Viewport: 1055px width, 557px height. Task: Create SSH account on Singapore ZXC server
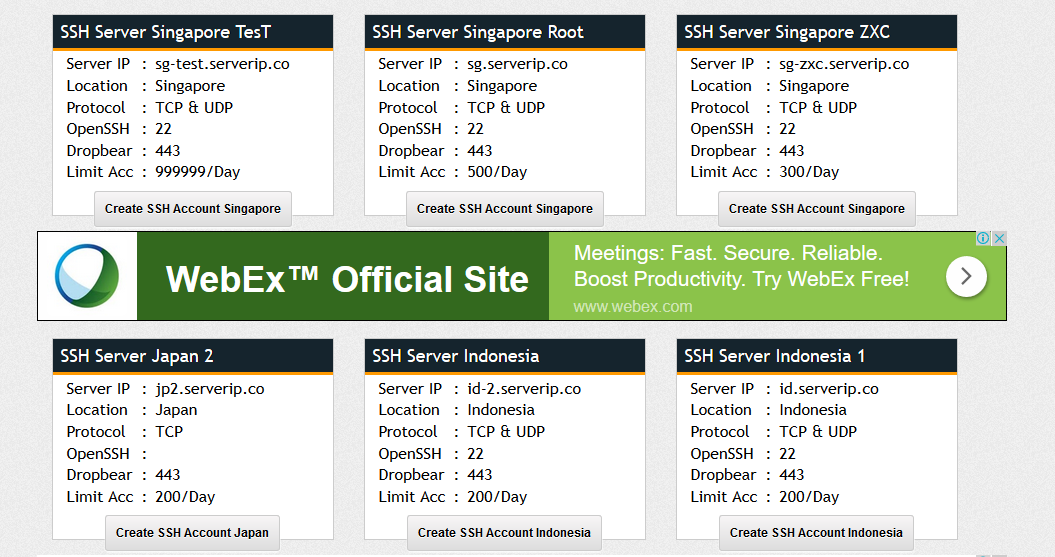[817, 209]
